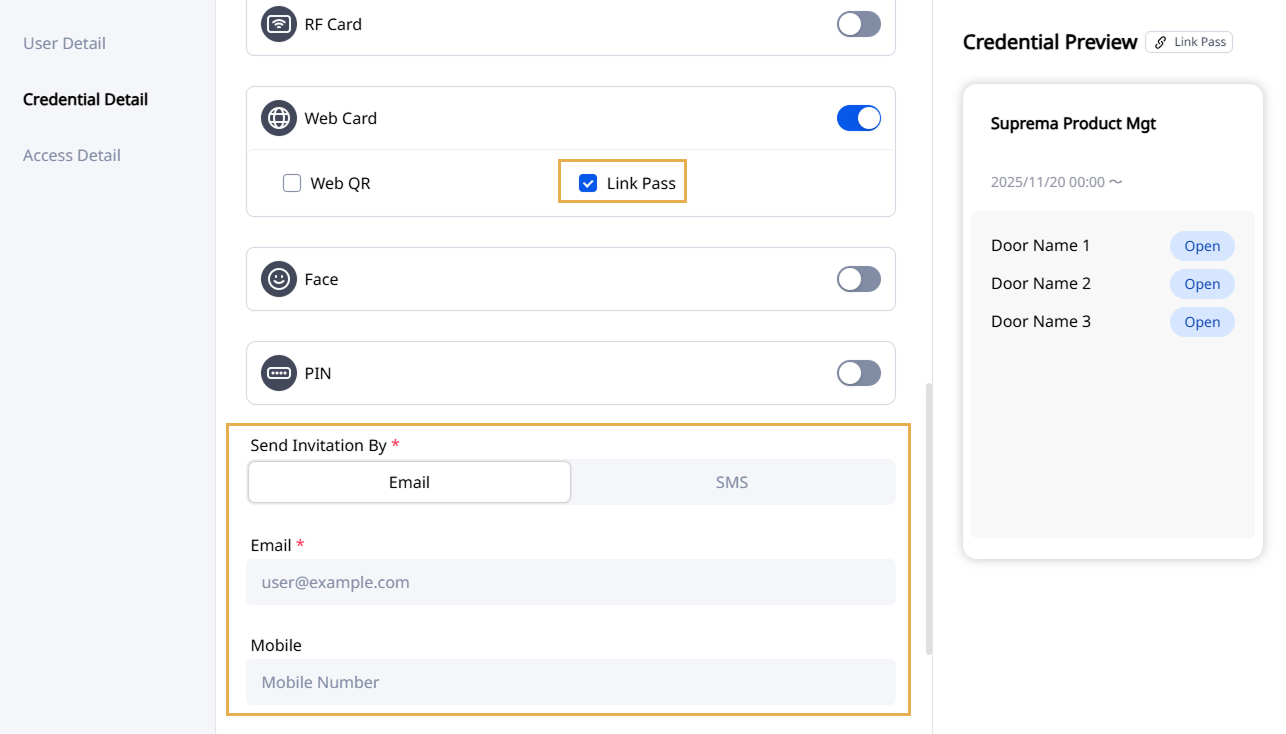Viewport: 1286px width, 734px height.
Task: Check the Web QR checkbox
Action: click(292, 183)
